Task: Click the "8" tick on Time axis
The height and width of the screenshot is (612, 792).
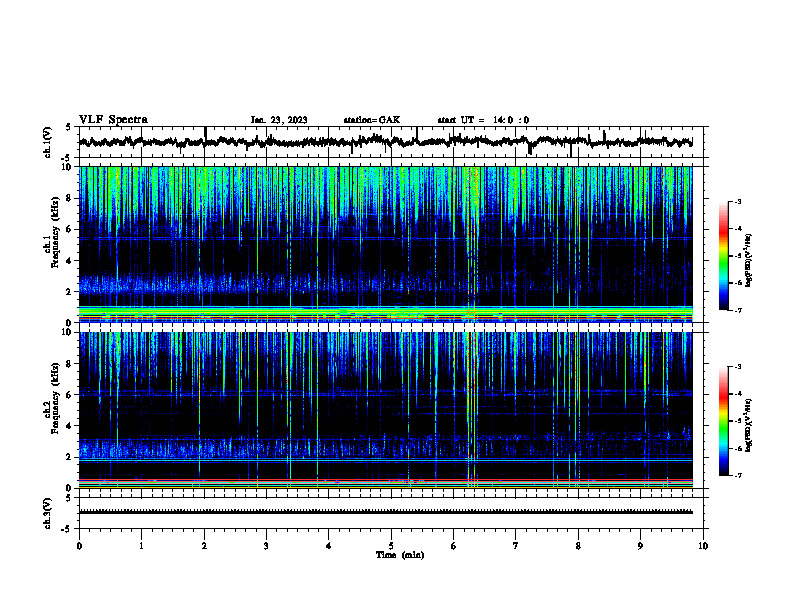Action: (x=578, y=546)
